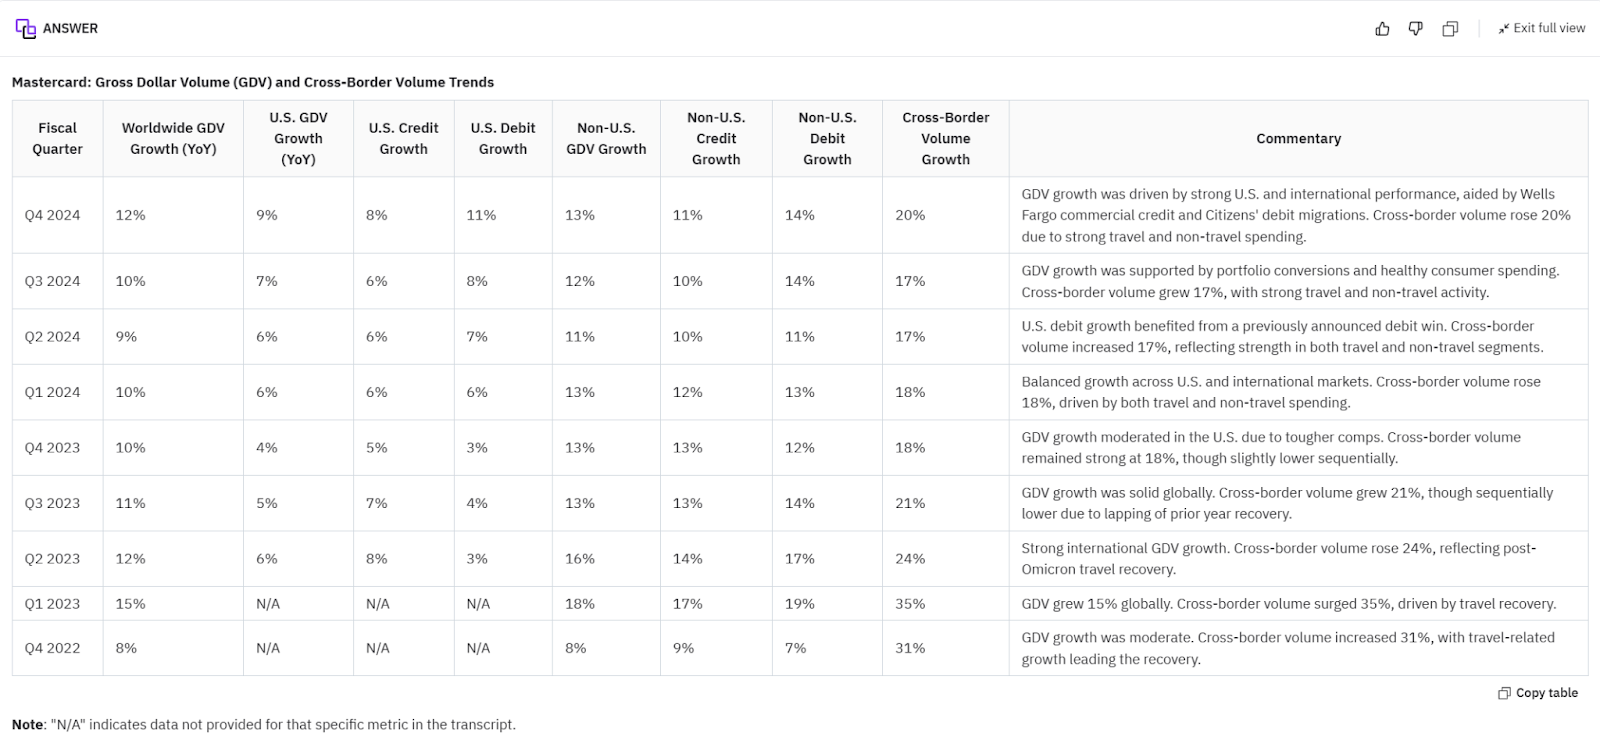Copy the table using Copy table

[1538, 693]
